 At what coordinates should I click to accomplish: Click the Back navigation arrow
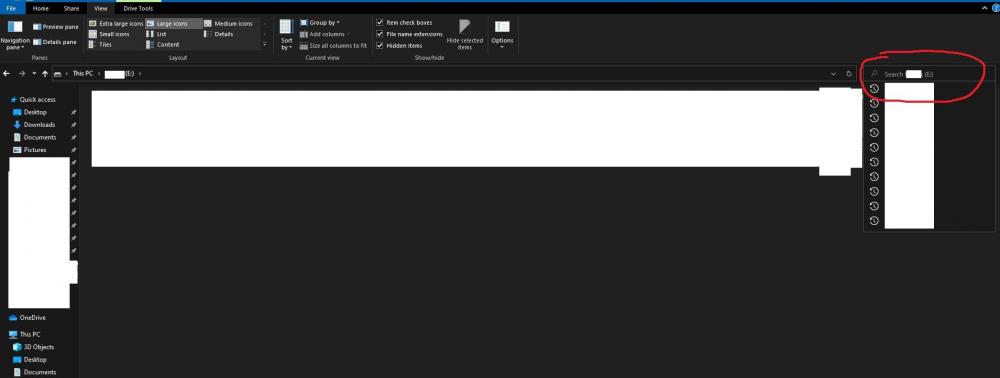click(x=6, y=74)
